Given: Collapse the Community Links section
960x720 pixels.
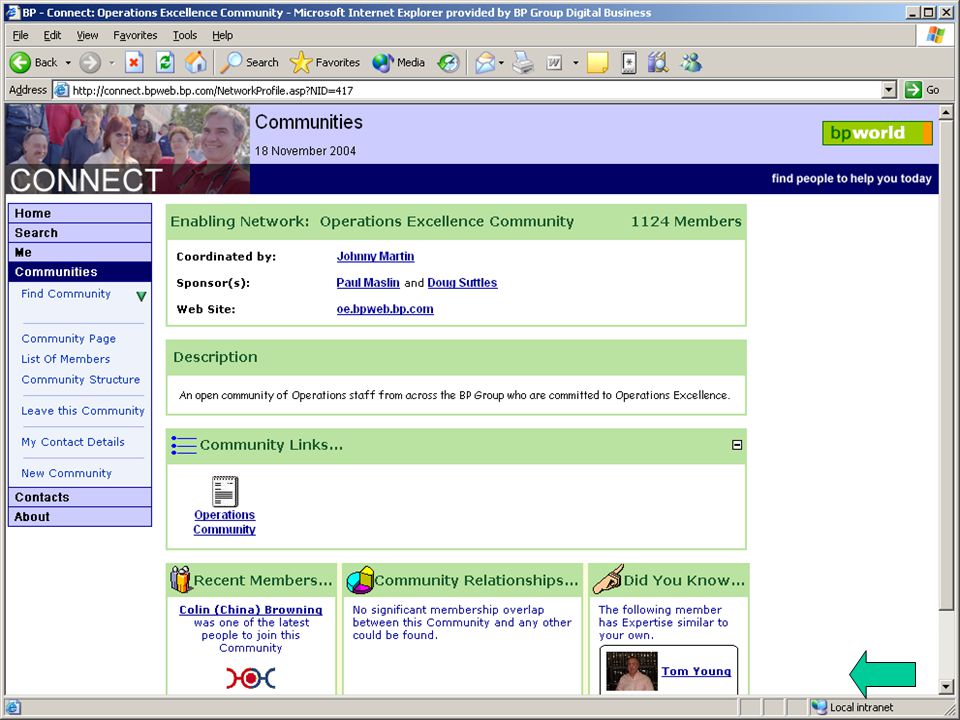Looking at the screenshot, I should [737, 445].
